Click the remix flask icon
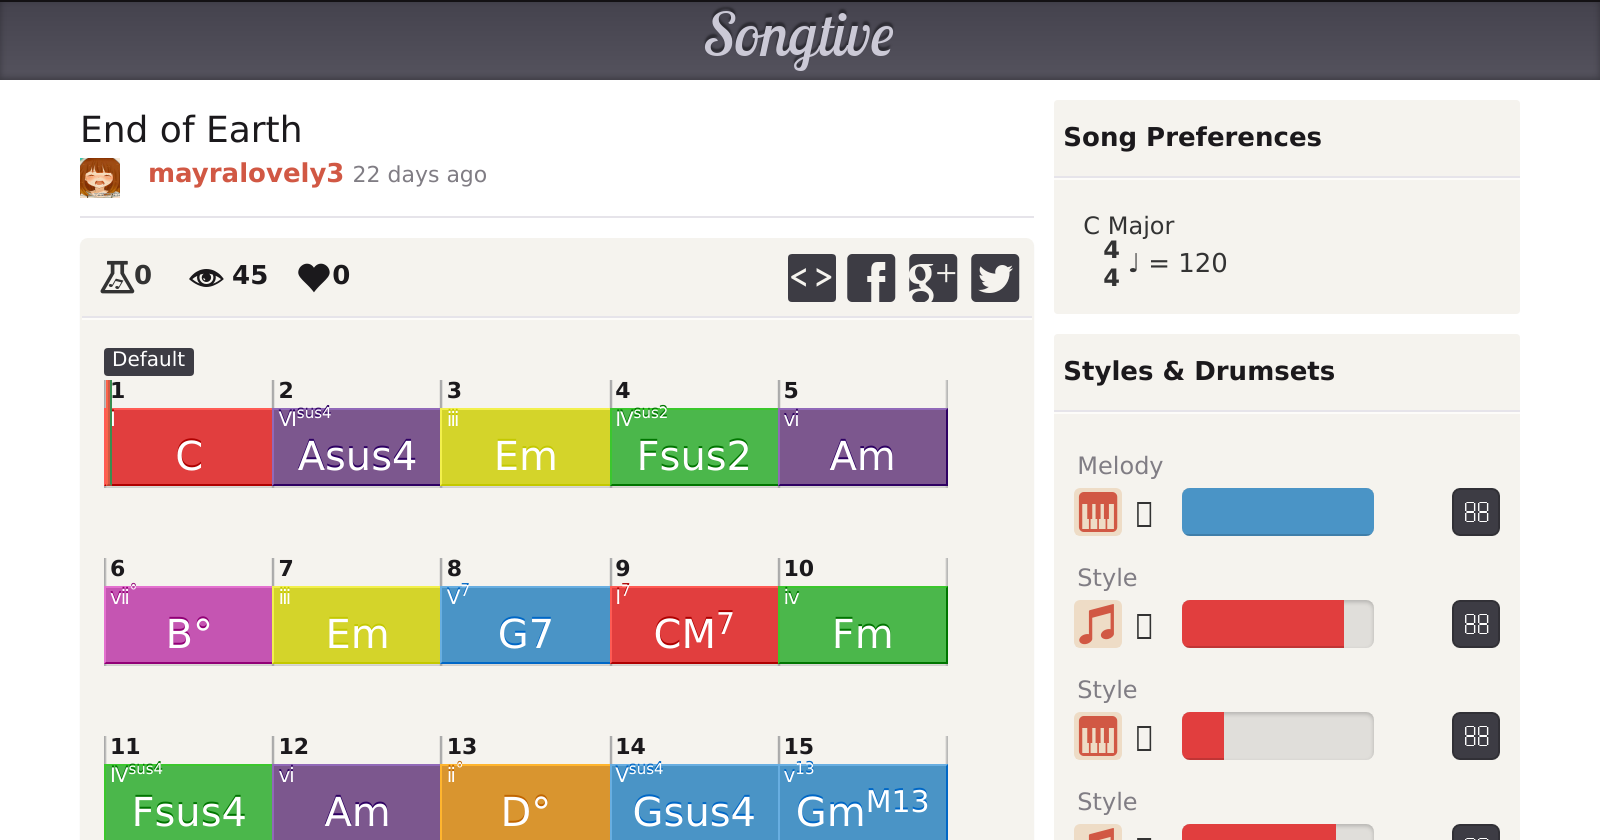This screenshot has width=1600, height=840. [117, 276]
